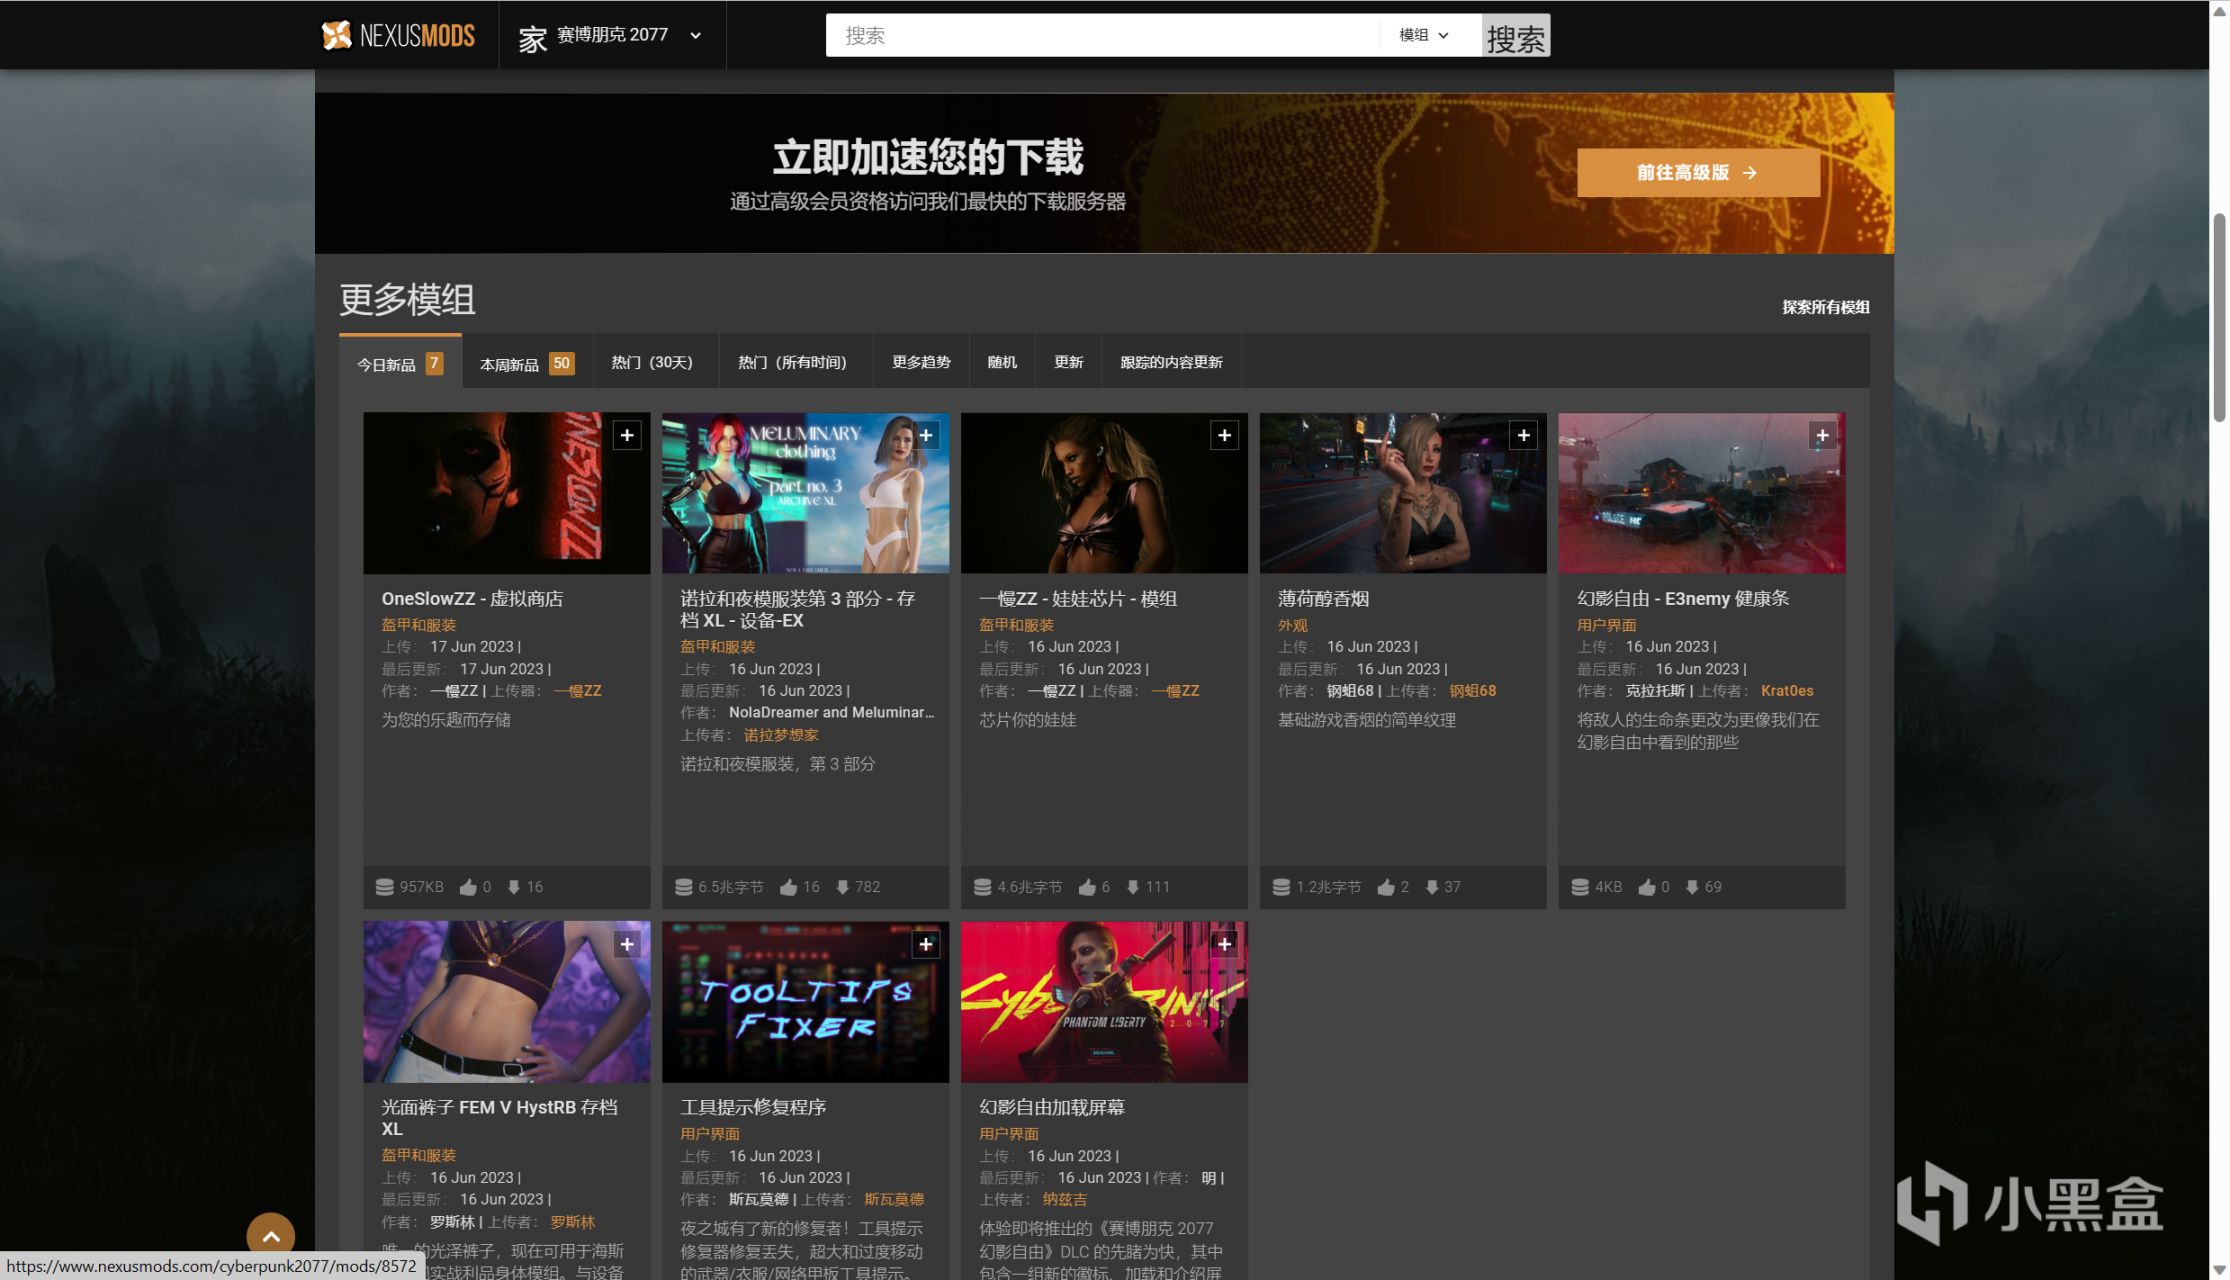Click downloads icon showing 69
Viewport: 2230px width, 1280px height.
[x=1692, y=887]
